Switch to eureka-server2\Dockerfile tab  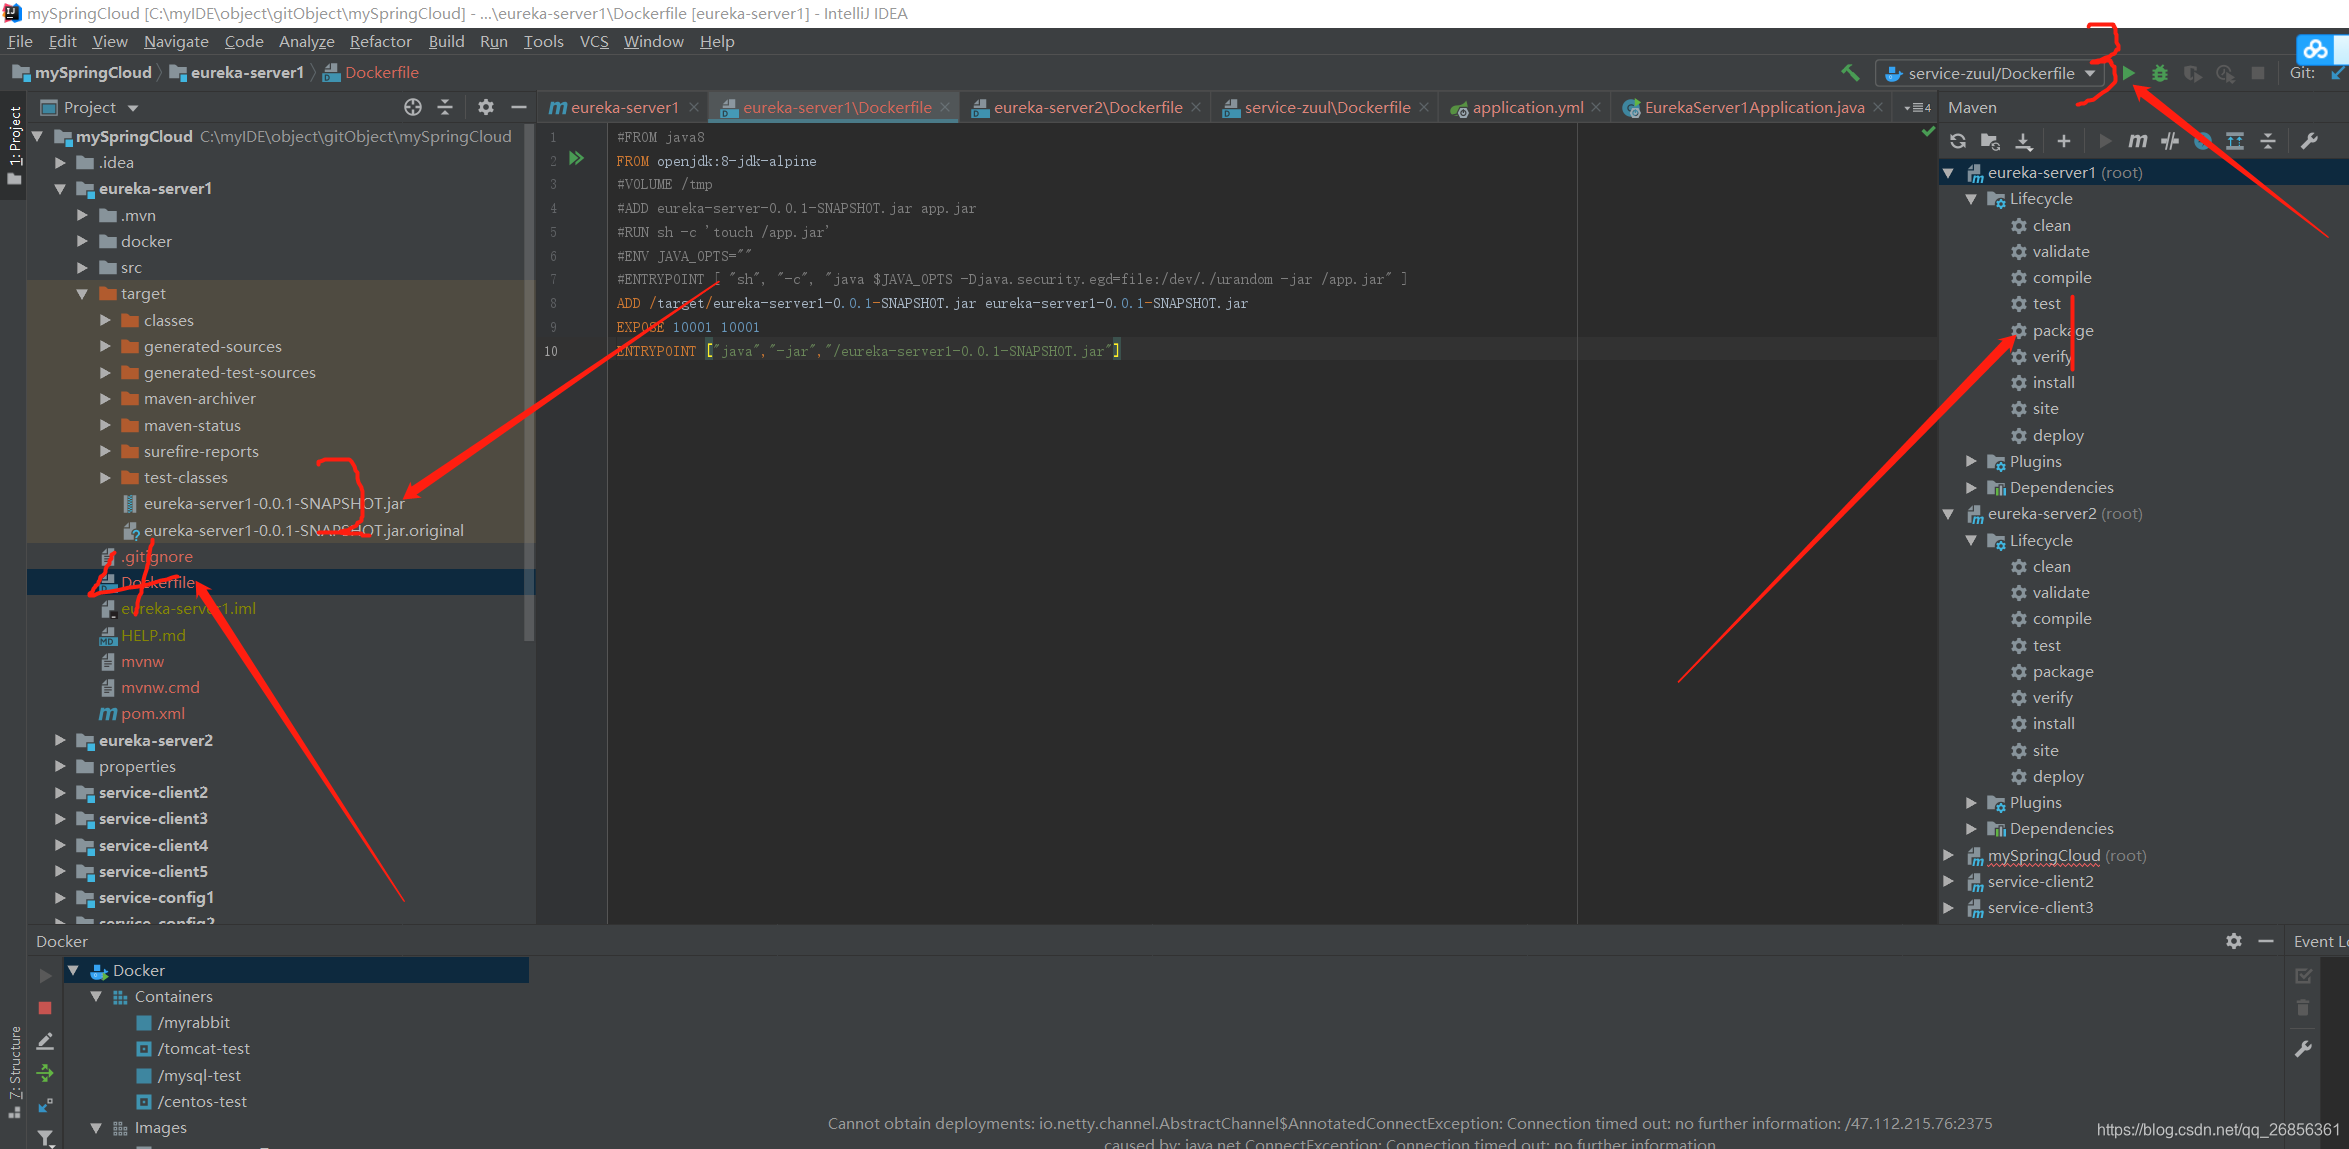click(x=1087, y=107)
